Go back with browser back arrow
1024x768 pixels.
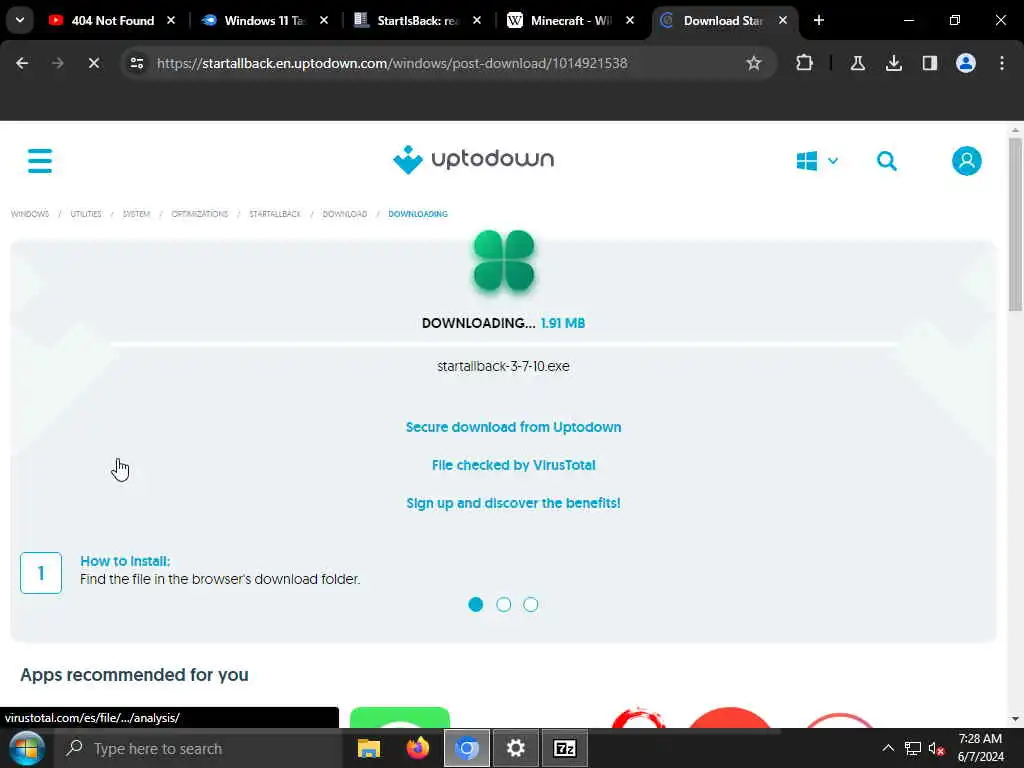pyautogui.click(x=22, y=63)
